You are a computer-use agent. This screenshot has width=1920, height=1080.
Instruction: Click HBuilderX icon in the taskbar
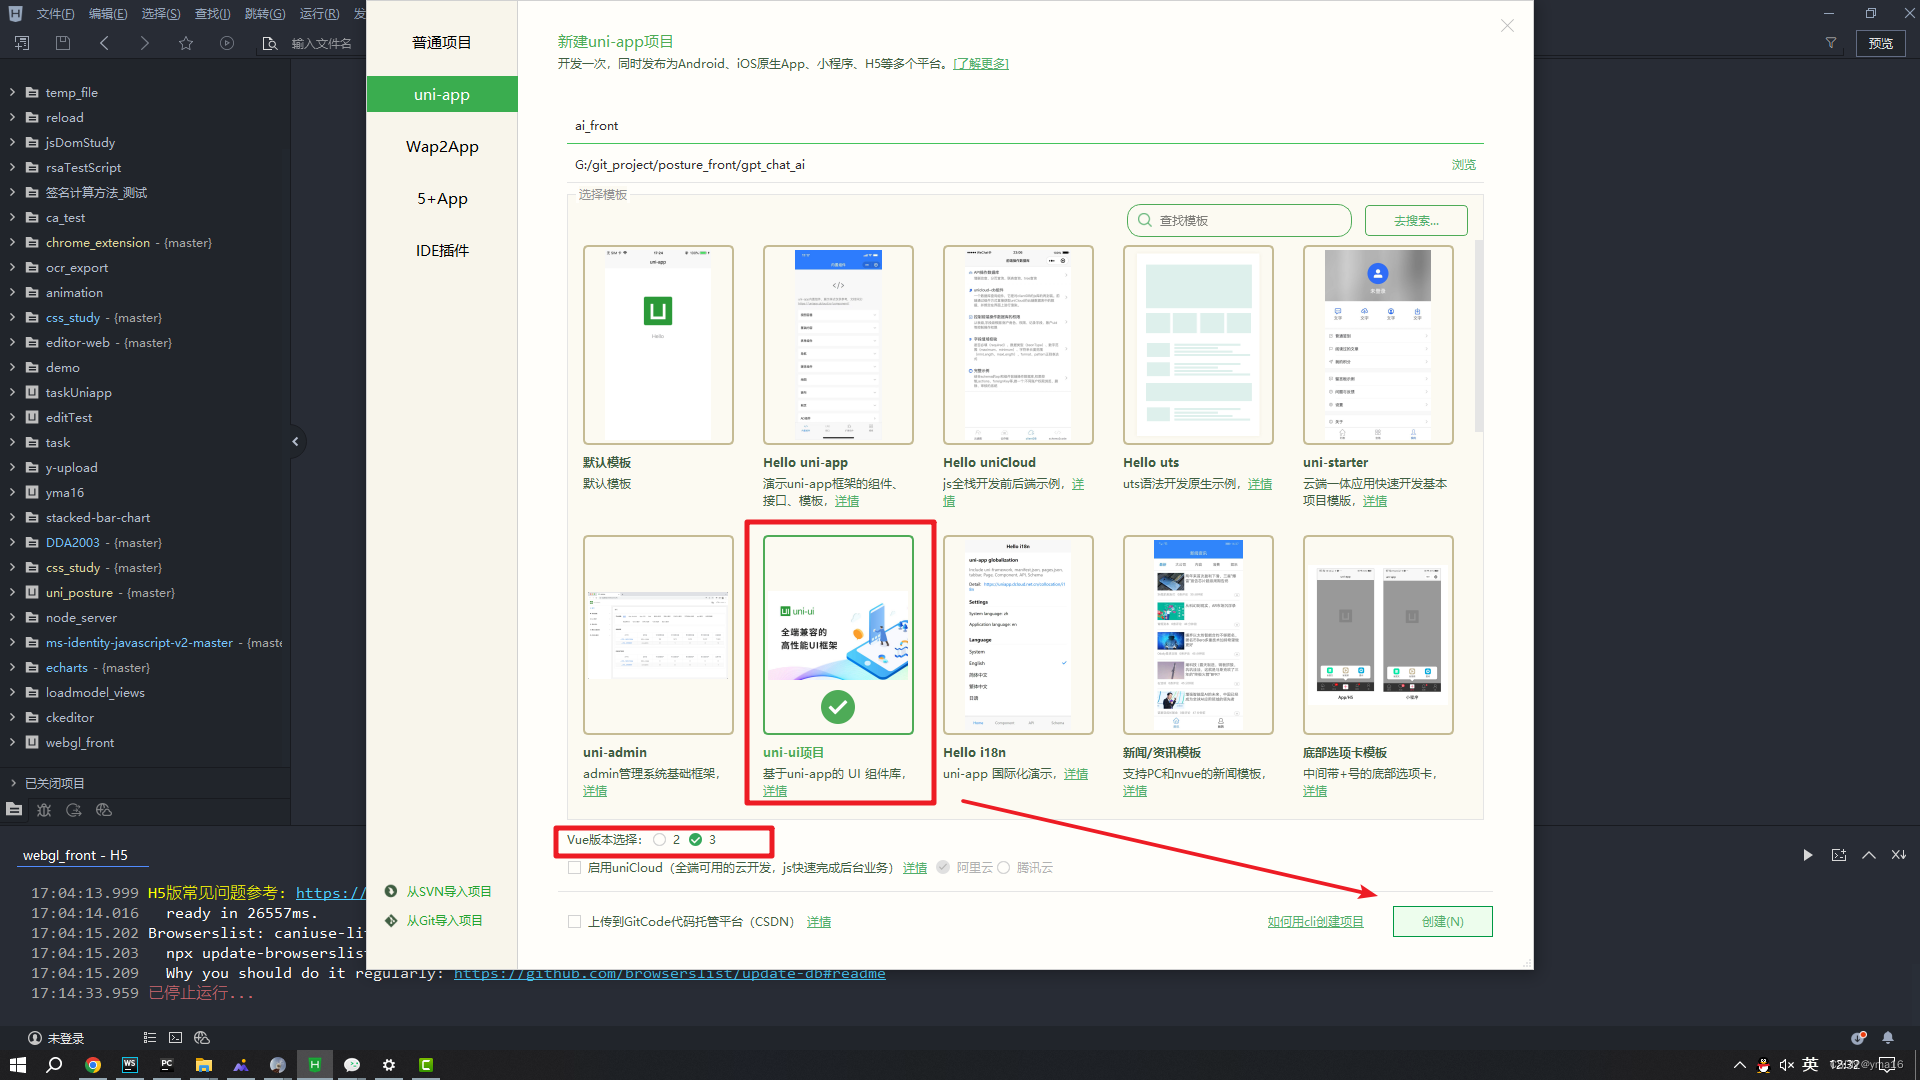coord(314,1065)
